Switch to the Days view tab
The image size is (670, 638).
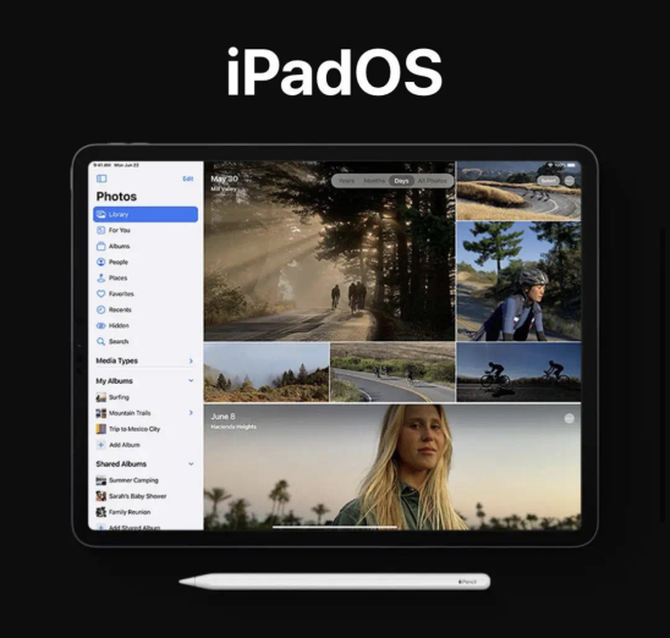click(401, 181)
